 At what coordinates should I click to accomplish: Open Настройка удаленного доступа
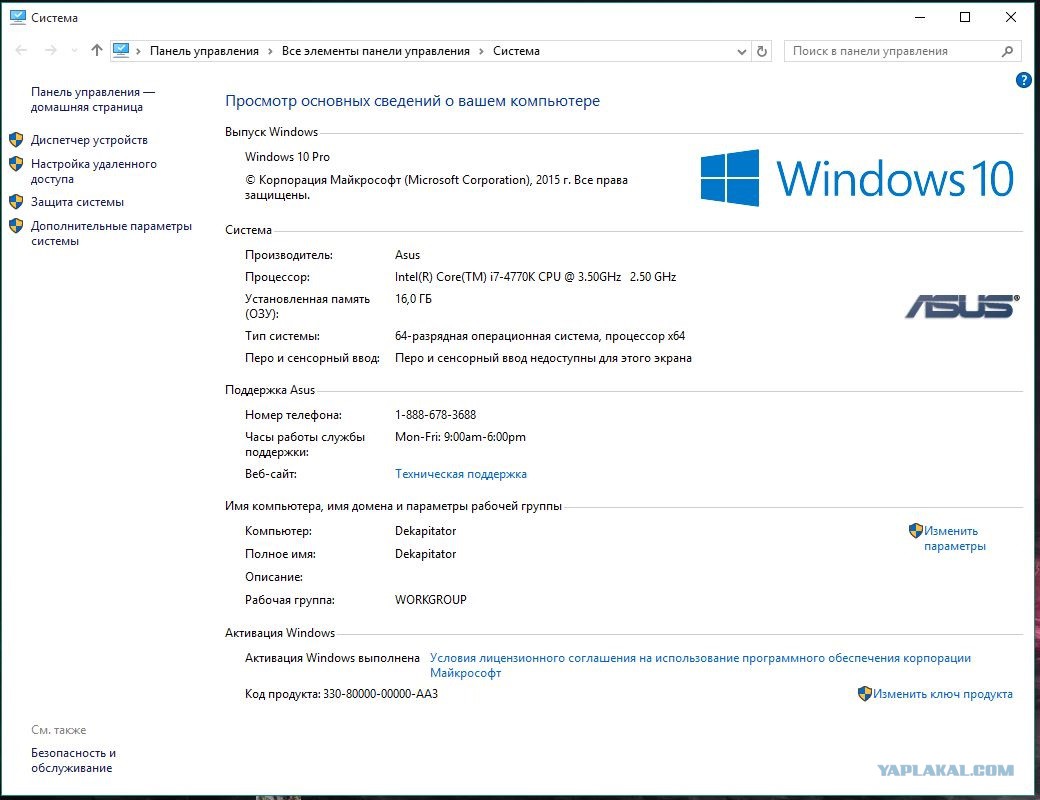[94, 171]
